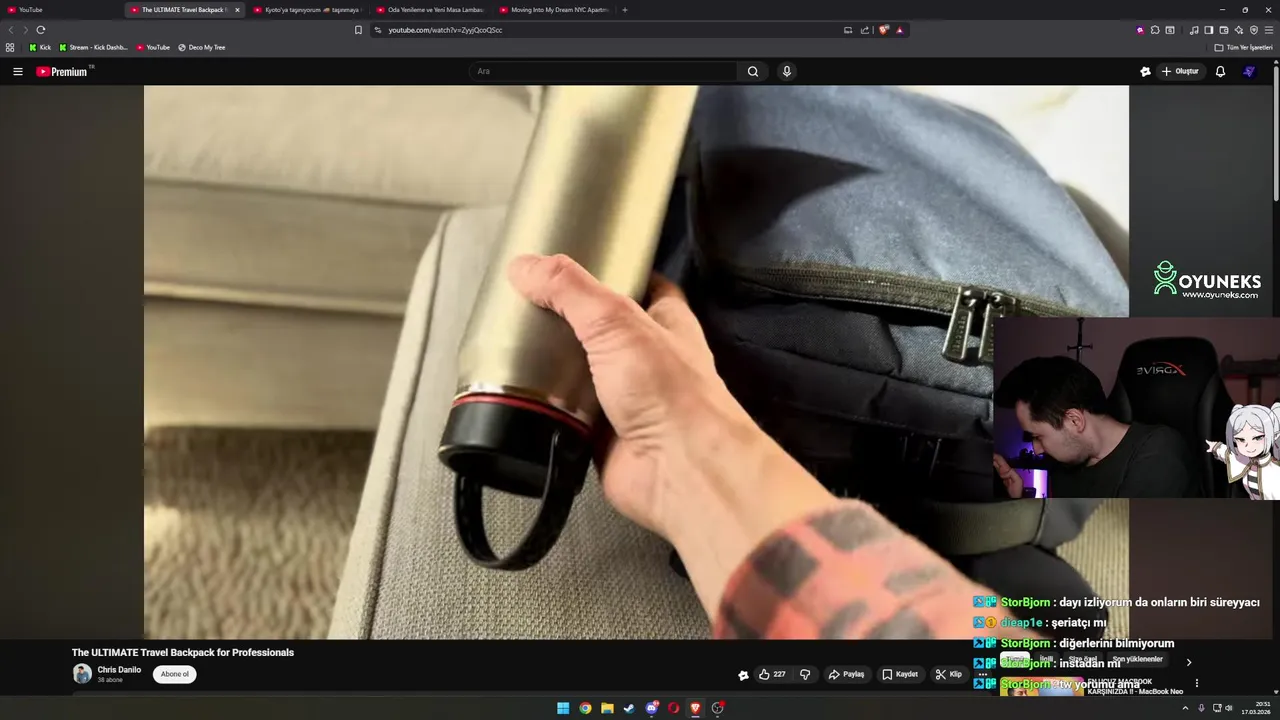Viewport: 1280px width, 720px height.
Task: Open Opera from the taskbar
Action: point(674,708)
